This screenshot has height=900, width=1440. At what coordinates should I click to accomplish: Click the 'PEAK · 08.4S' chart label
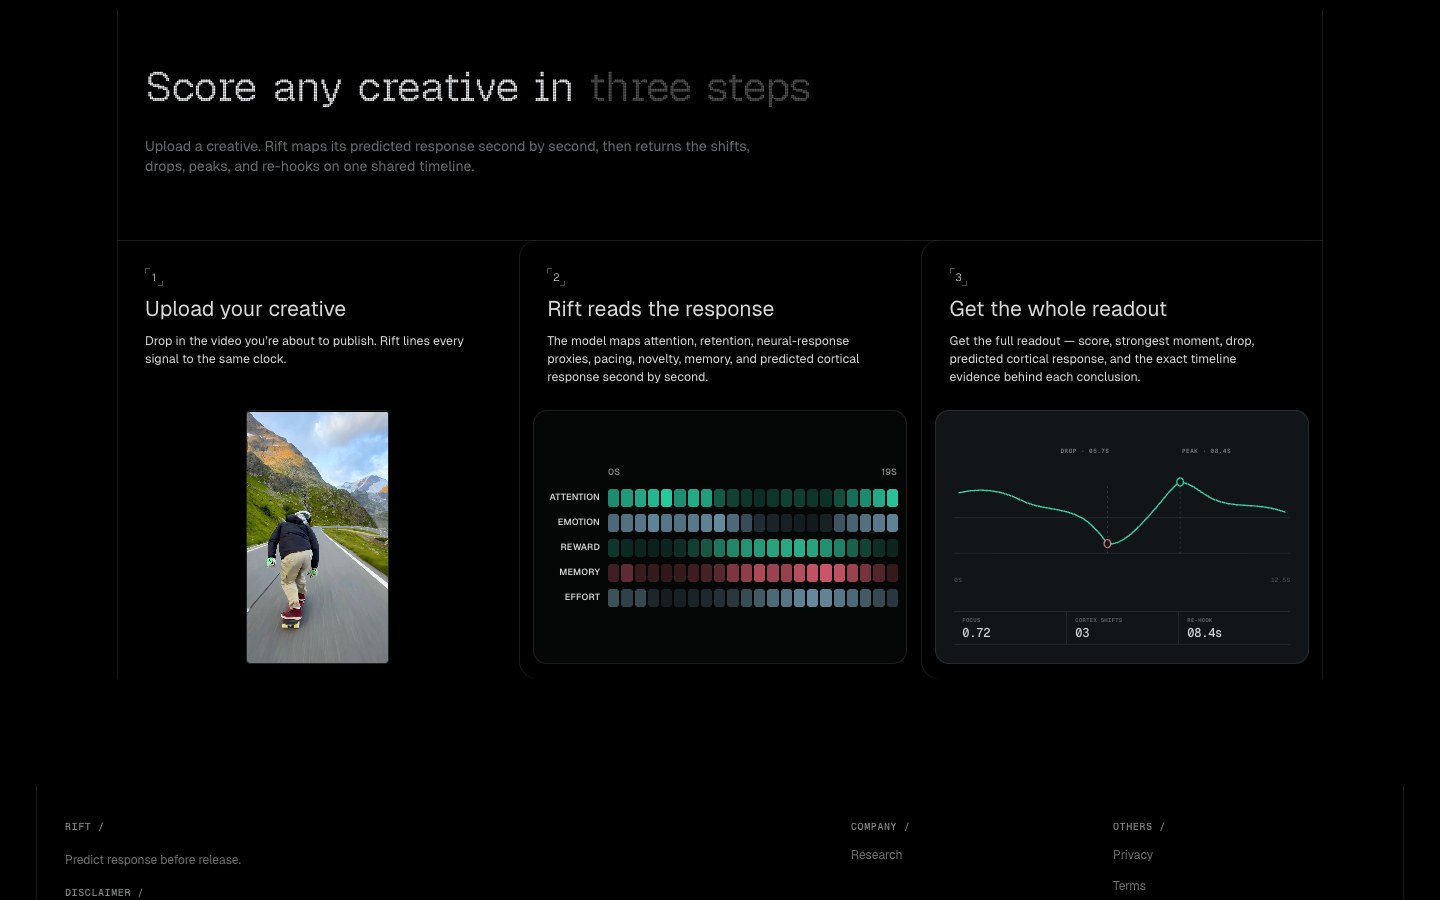point(1206,451)
